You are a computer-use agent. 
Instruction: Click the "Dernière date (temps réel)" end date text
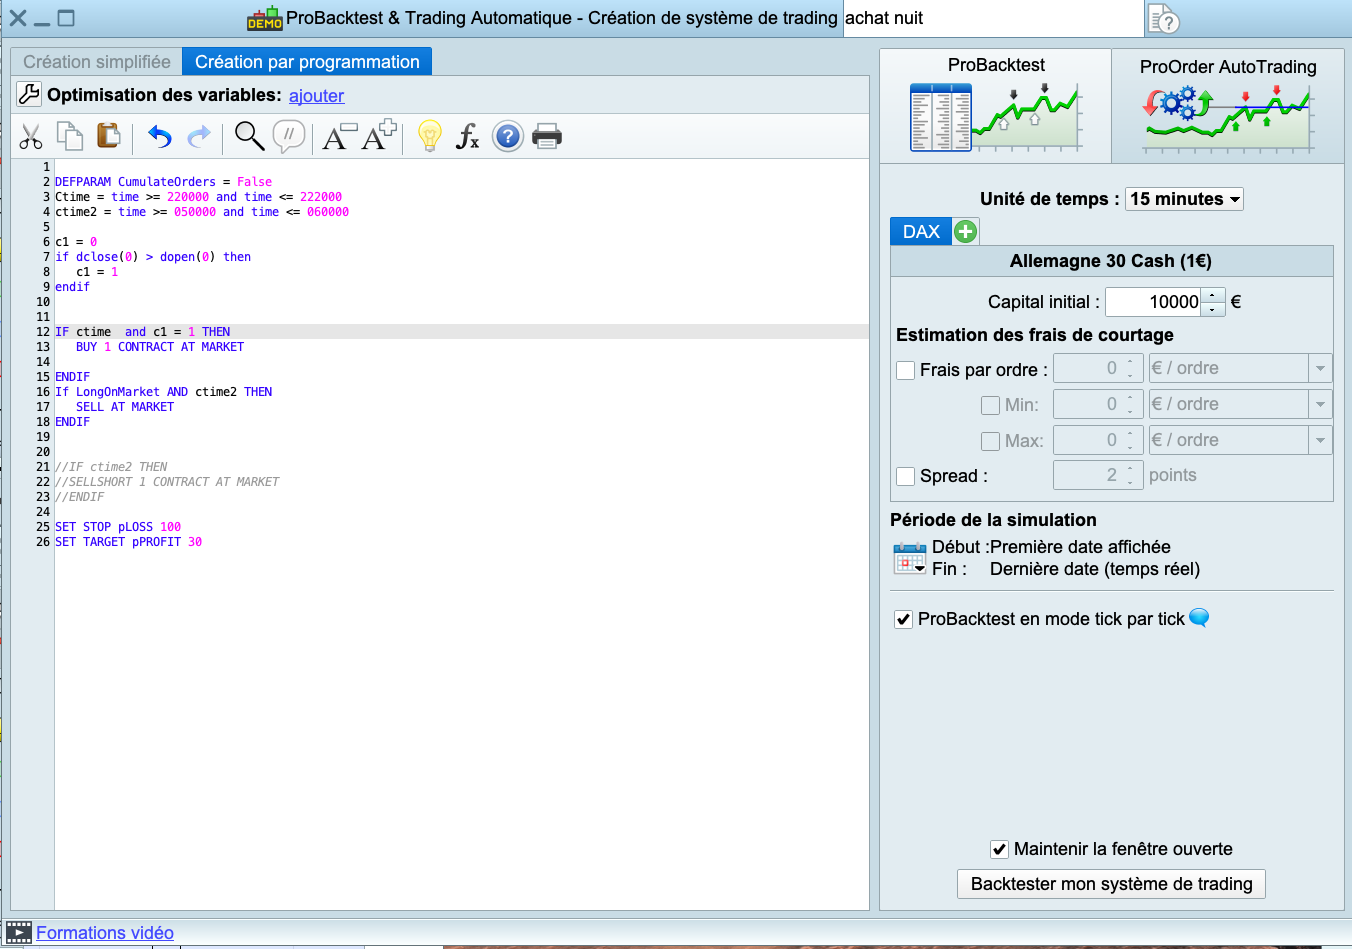tap(1095, 569)
